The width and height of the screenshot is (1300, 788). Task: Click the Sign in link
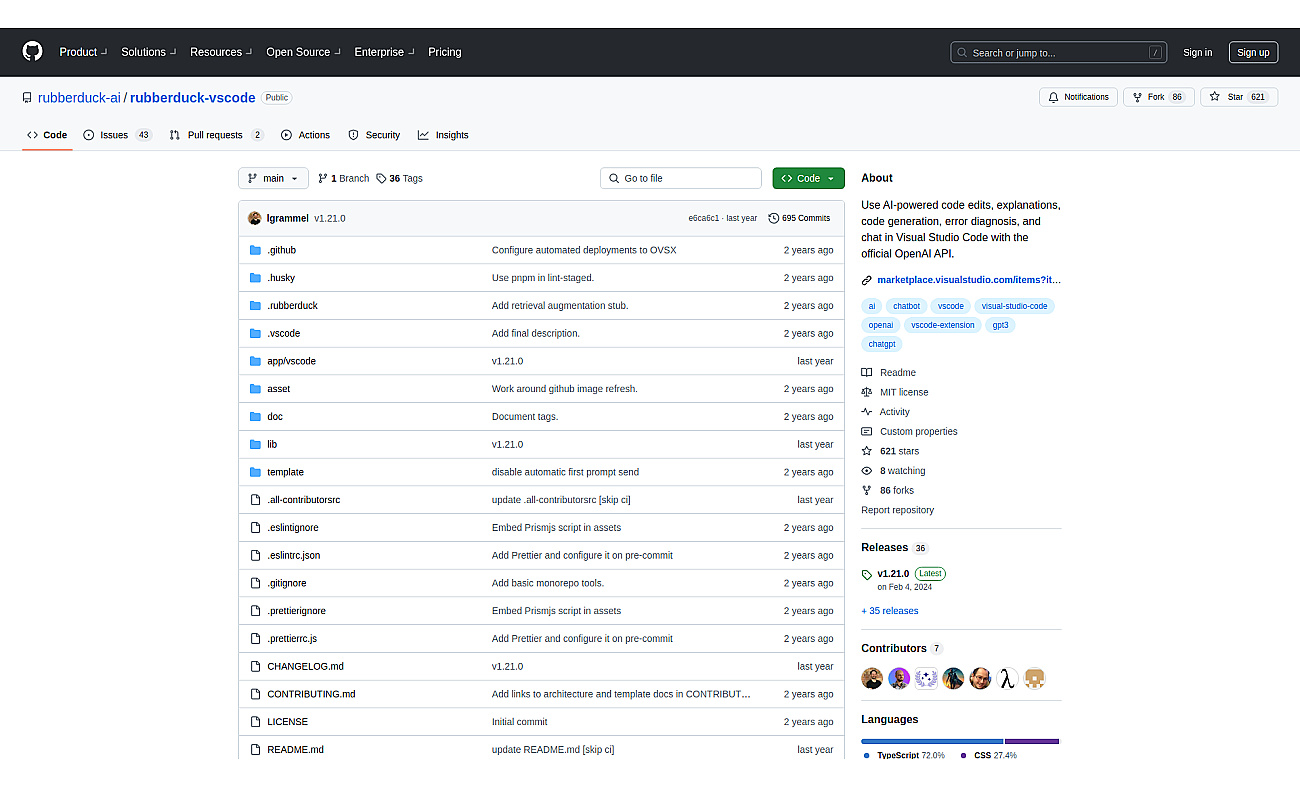[x=1197, y=53]
